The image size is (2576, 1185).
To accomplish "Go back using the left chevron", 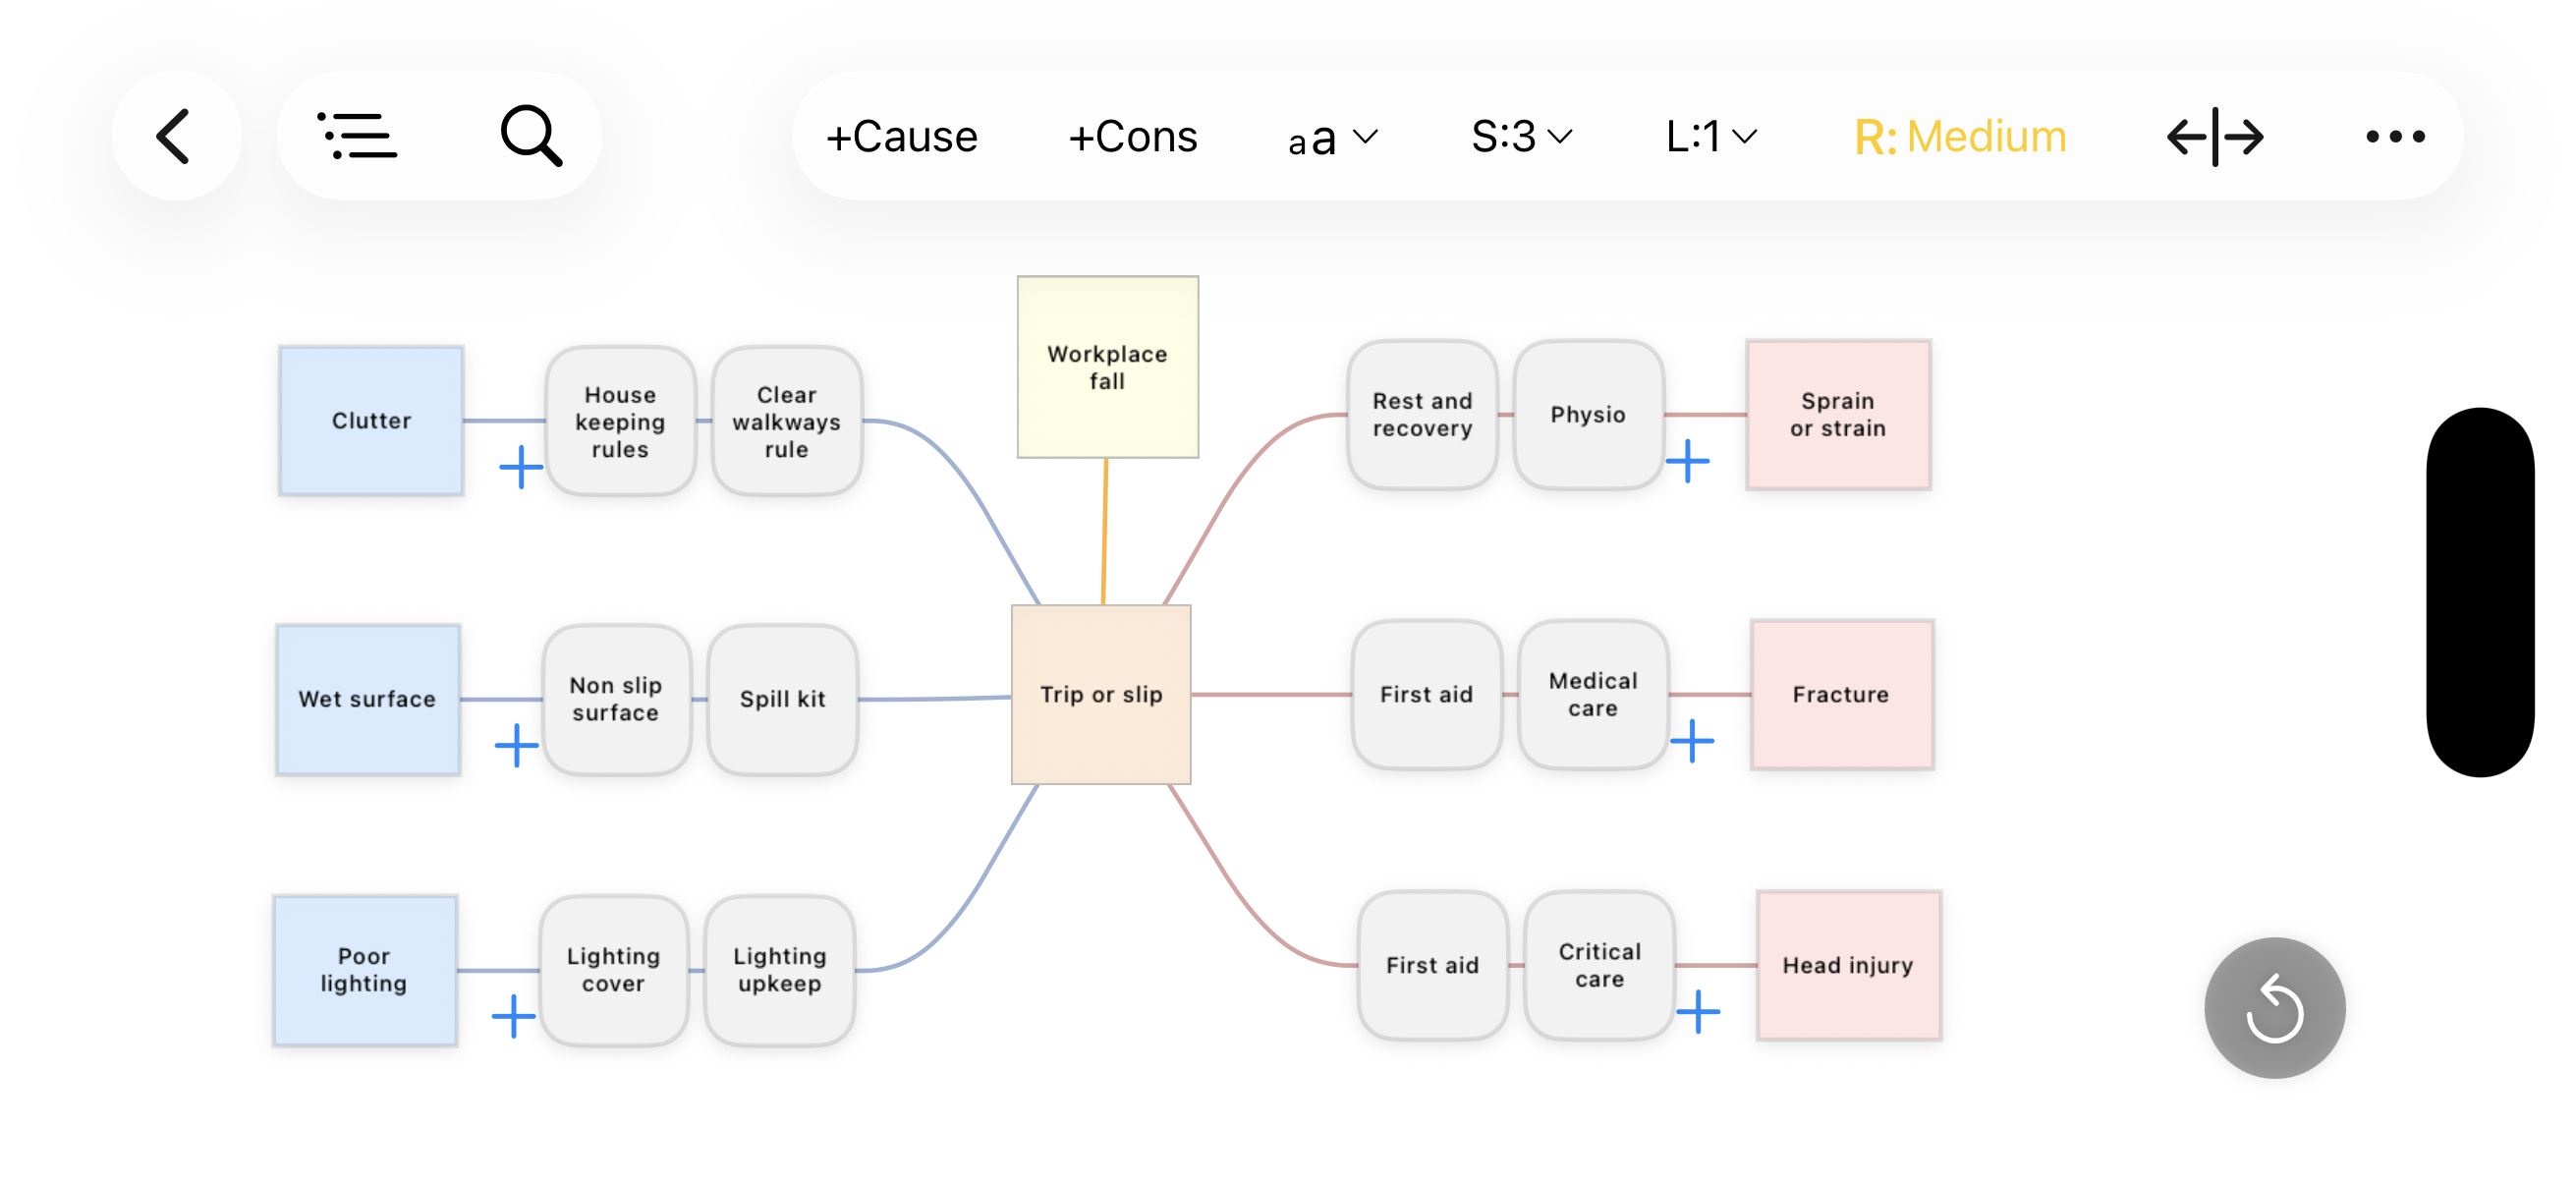I will tap(175, 136).
